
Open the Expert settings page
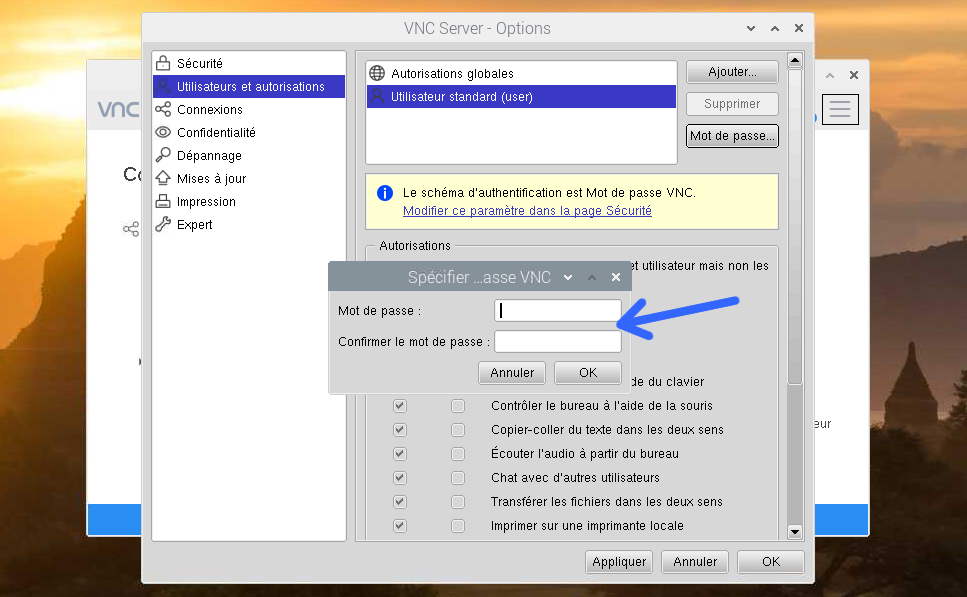point(249,224)
